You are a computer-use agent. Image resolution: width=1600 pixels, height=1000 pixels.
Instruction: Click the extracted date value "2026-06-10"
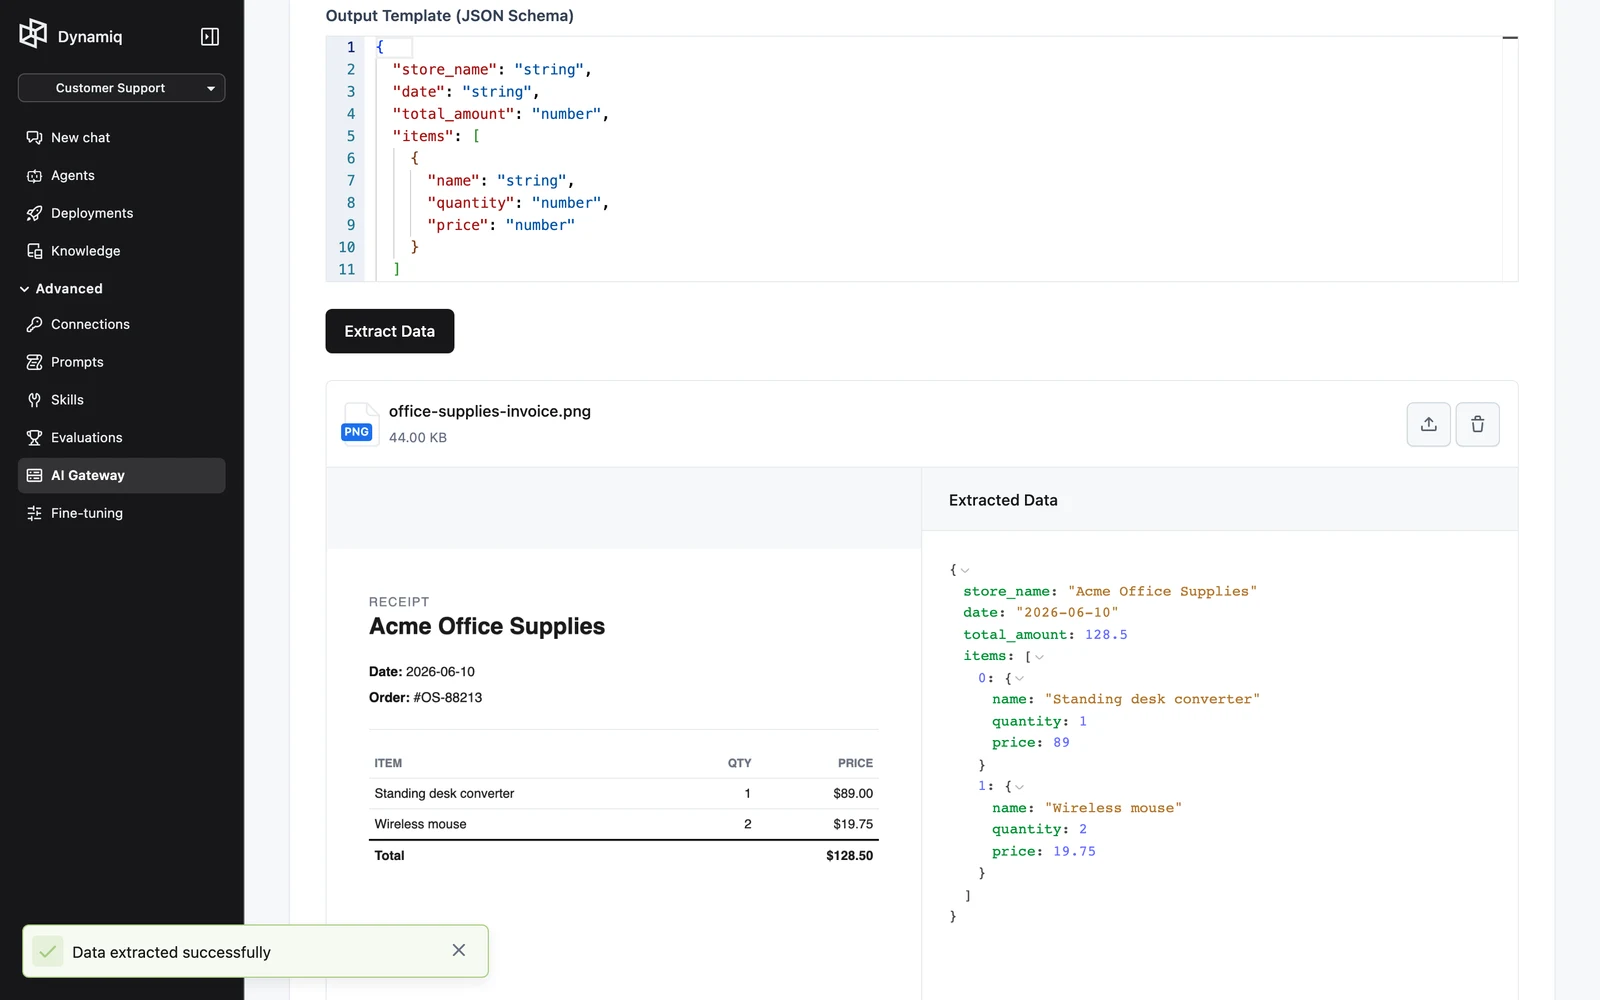point(1067,613)
